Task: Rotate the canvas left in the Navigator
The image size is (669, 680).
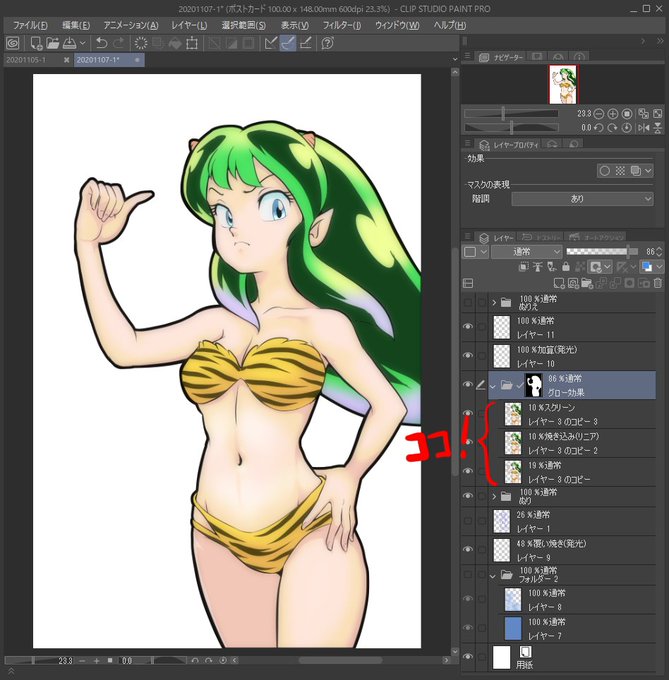Action: point(599,128)
